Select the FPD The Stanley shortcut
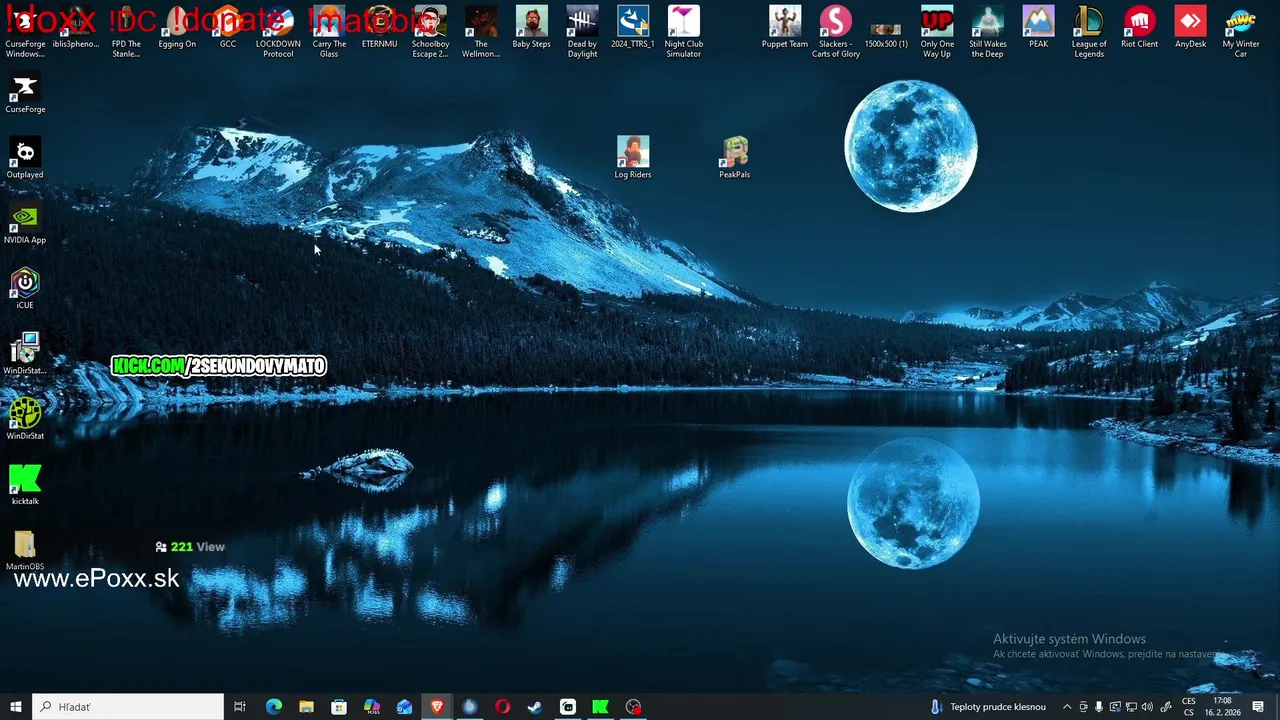1280x720 pixels. point(126,32)
